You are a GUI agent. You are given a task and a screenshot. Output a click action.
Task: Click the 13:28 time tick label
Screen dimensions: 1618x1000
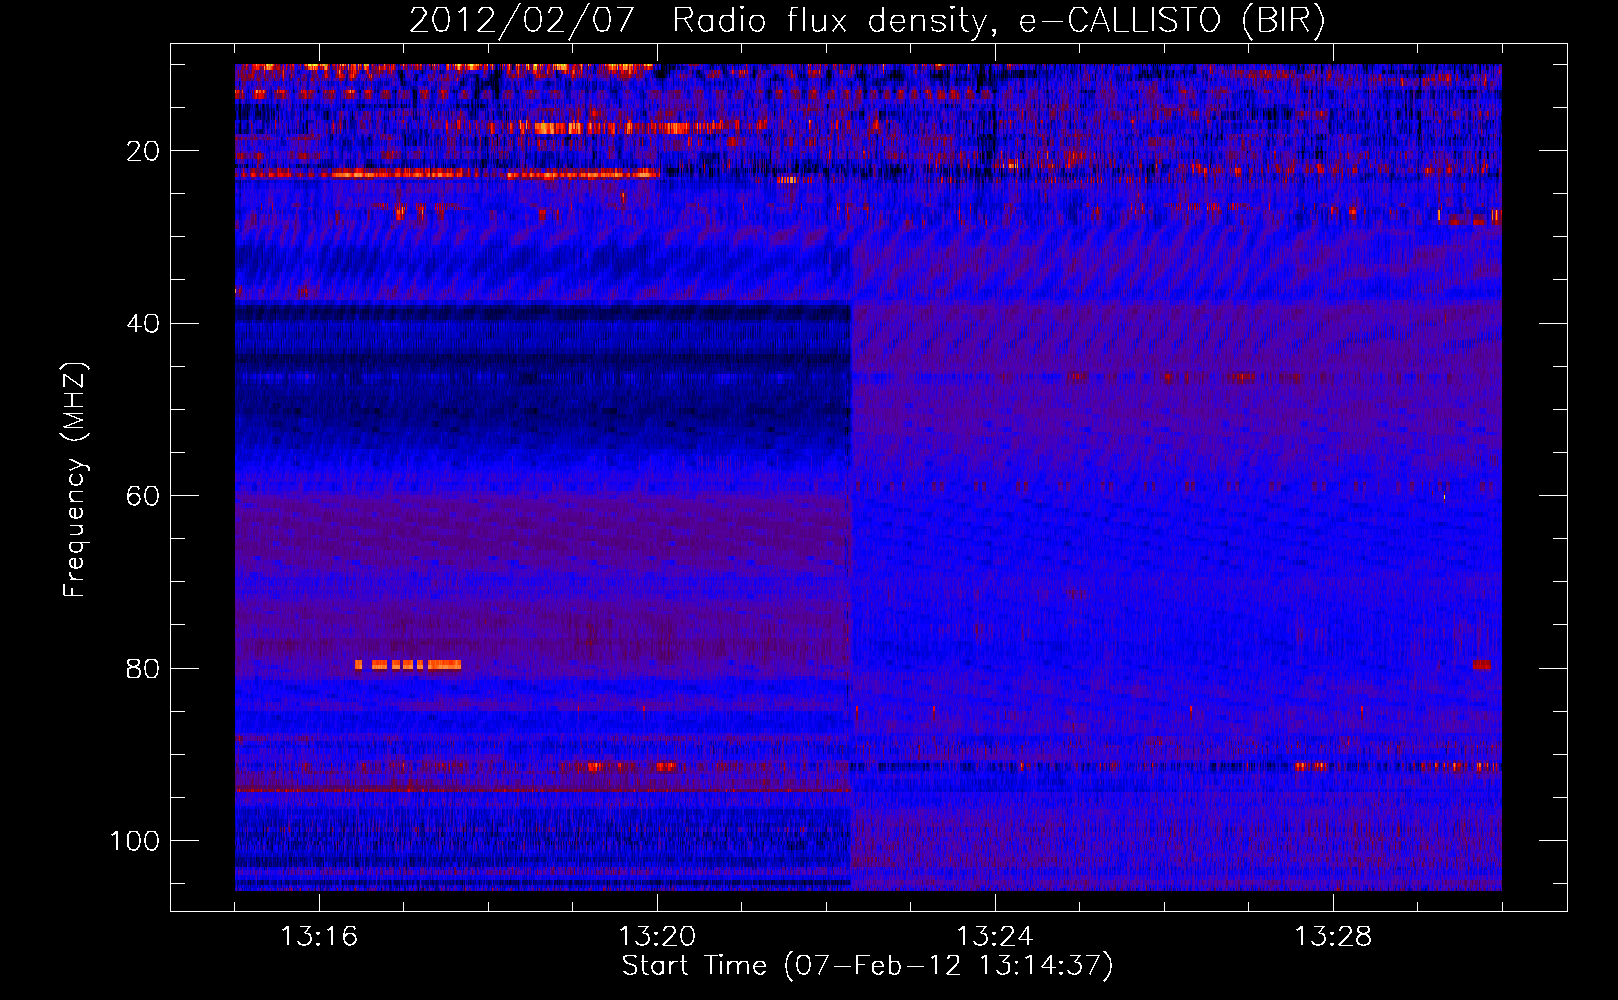click(x=1333, y=936)
